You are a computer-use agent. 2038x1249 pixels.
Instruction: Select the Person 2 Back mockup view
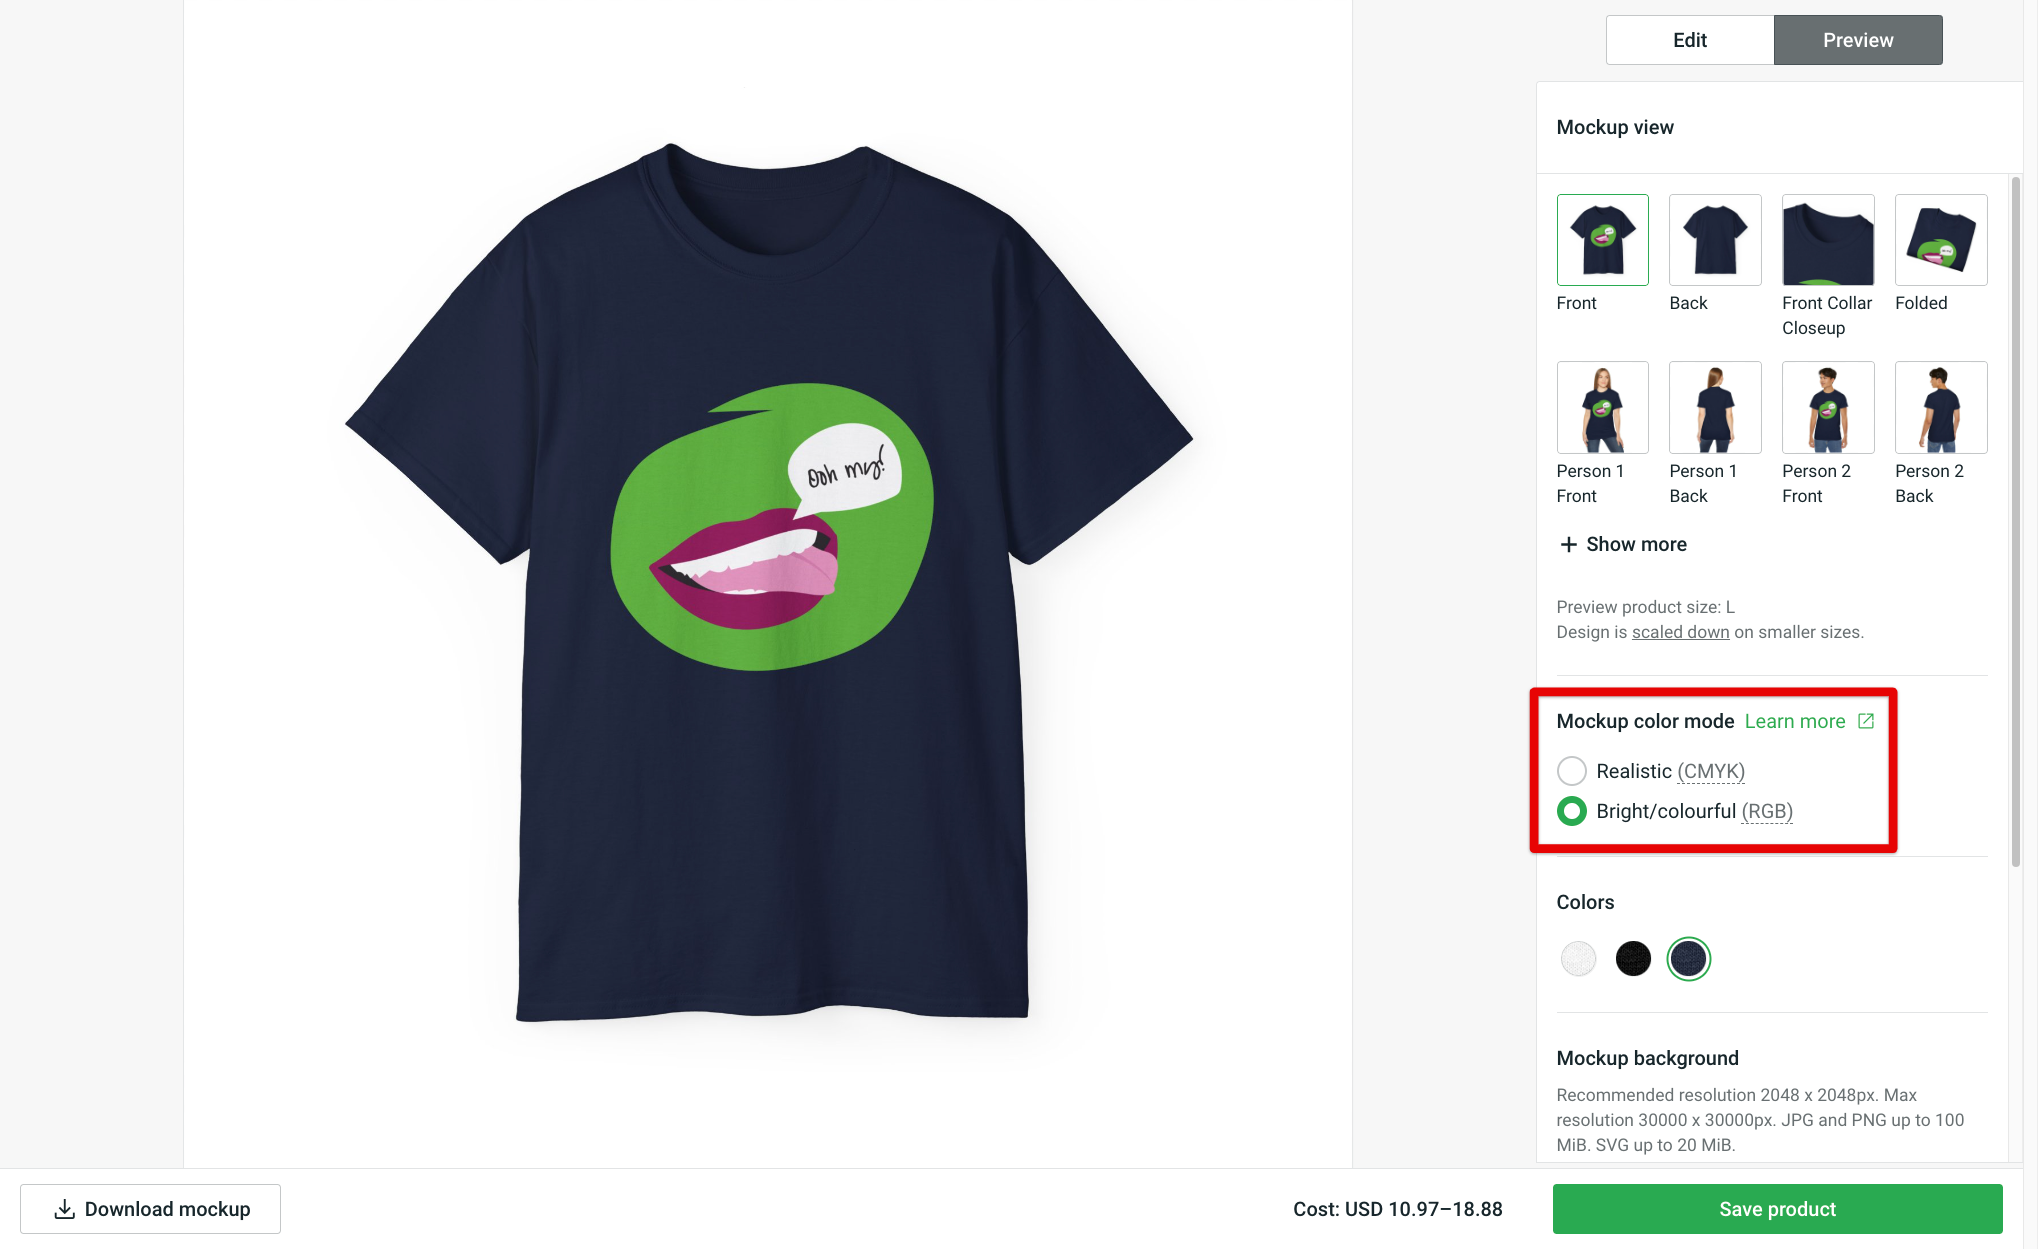point(1940,407)
